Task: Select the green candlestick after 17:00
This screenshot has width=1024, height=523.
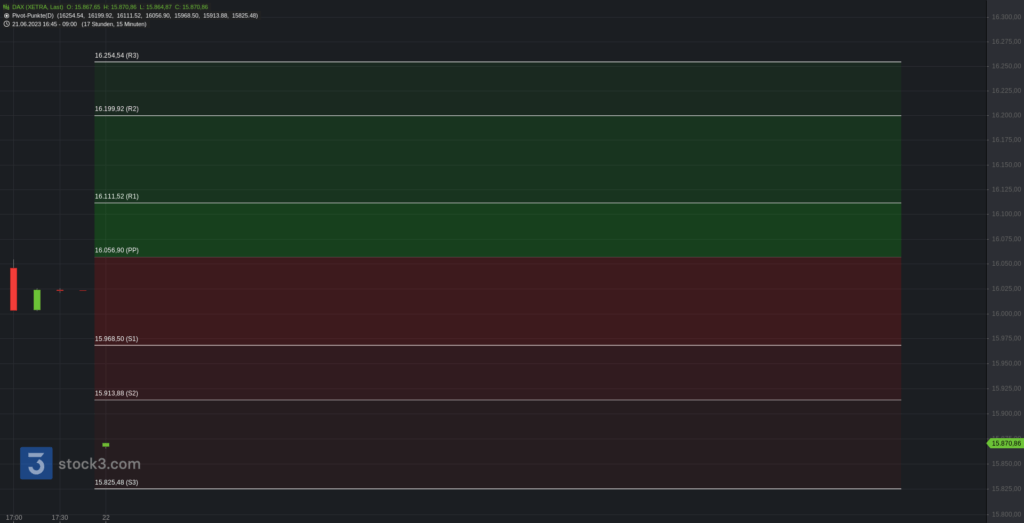Action: pyautogui.click(x=37, y=300)
